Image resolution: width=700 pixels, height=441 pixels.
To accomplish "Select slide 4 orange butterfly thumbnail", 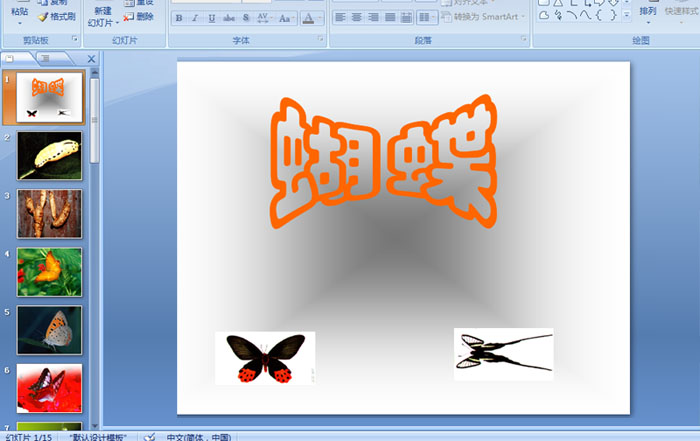I will pos(50,272).
